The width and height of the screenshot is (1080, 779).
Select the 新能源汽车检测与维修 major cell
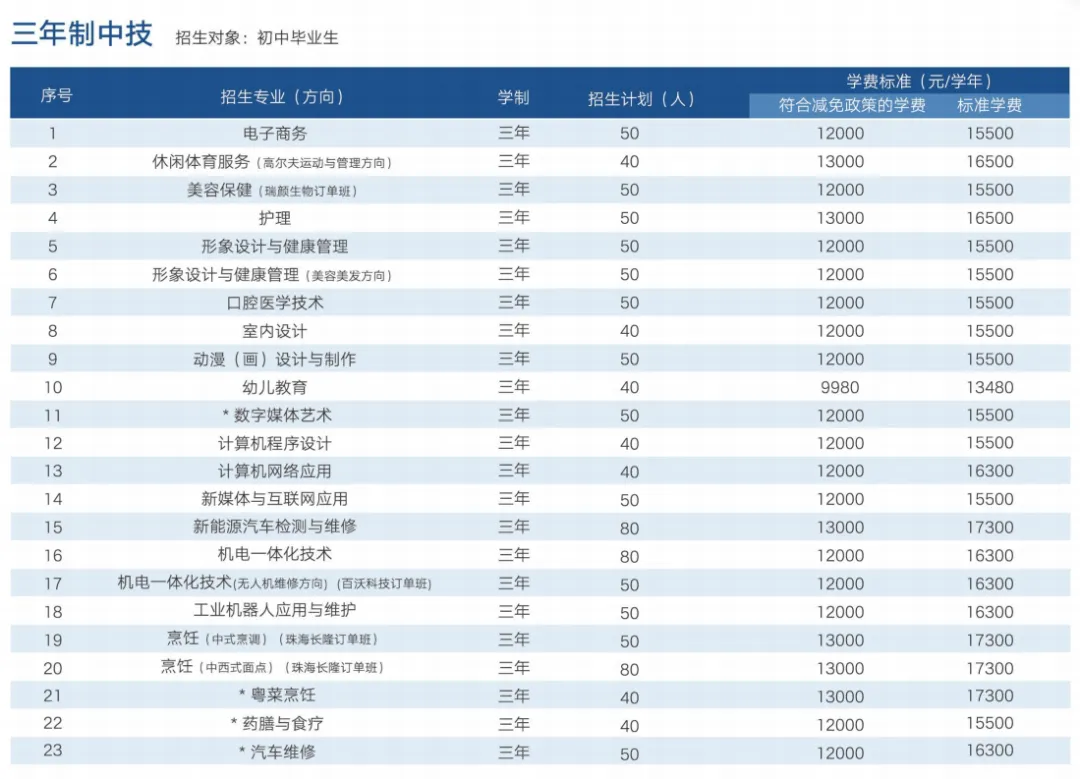point(275,527)
